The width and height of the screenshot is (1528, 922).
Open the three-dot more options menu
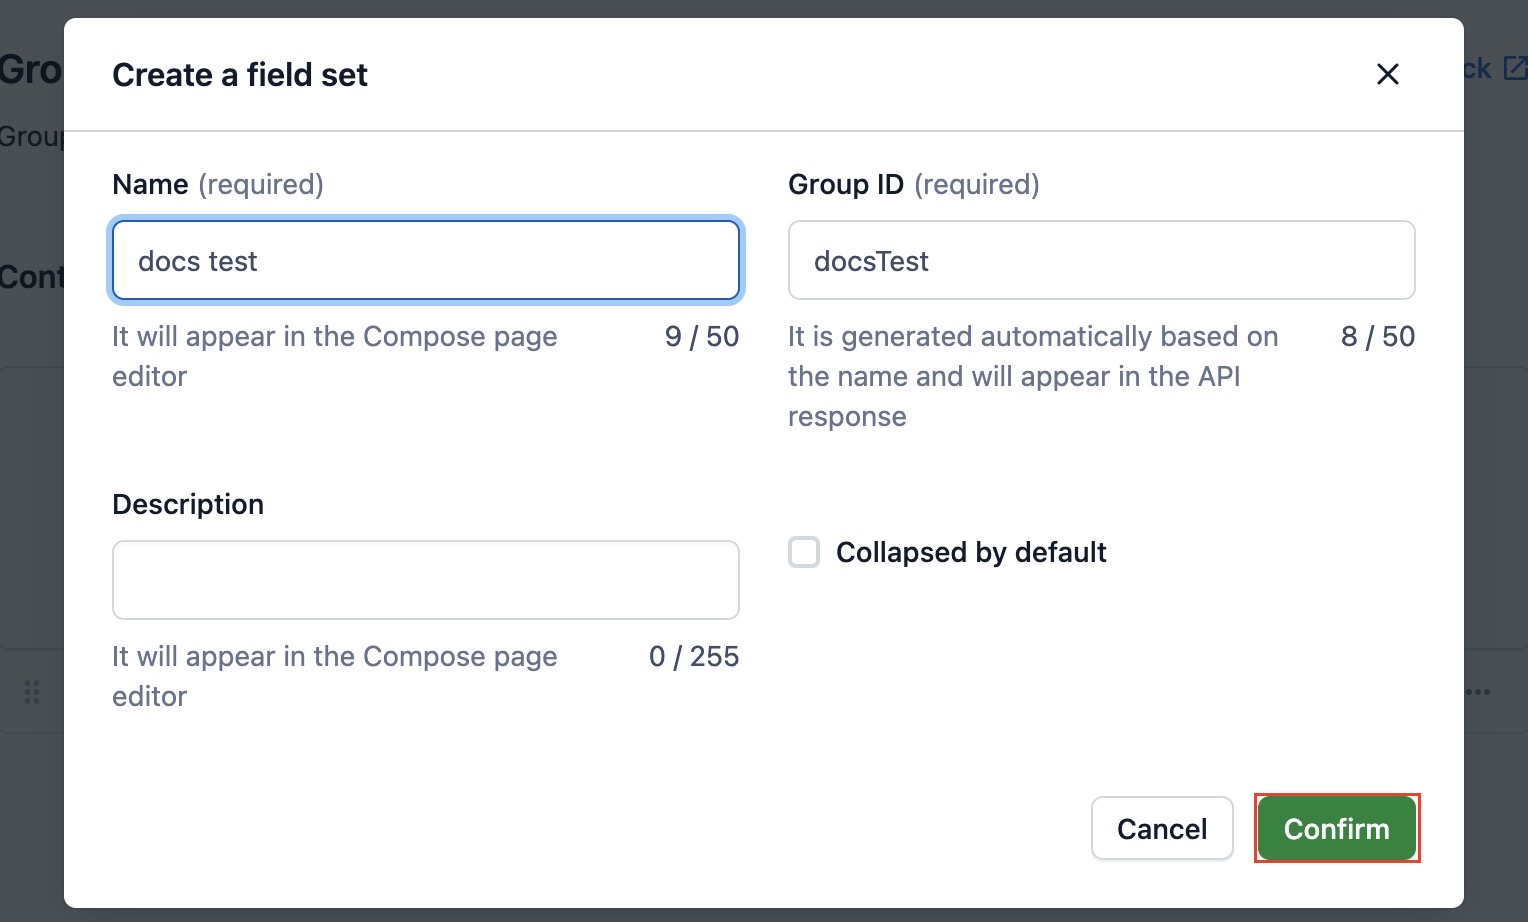[x=1479, y=692]
